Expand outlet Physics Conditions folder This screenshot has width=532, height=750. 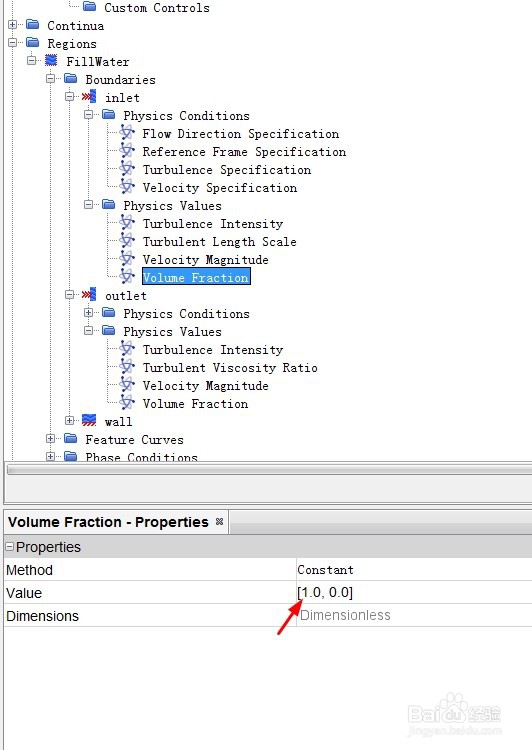[x=89, y=313]
